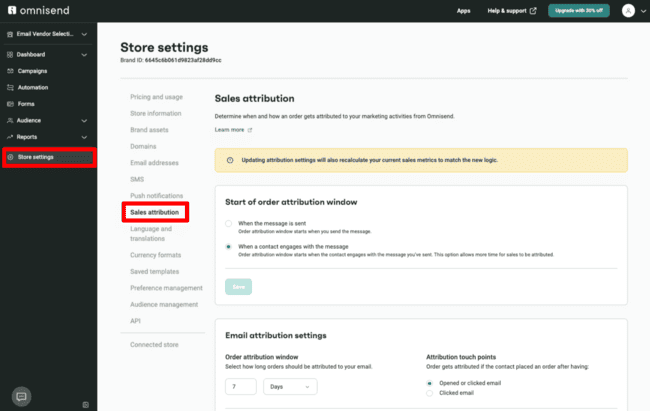The width and height of the screenshot is (650, 411).
Task: Open the chat support bubble icon
Action: [21, 396]
